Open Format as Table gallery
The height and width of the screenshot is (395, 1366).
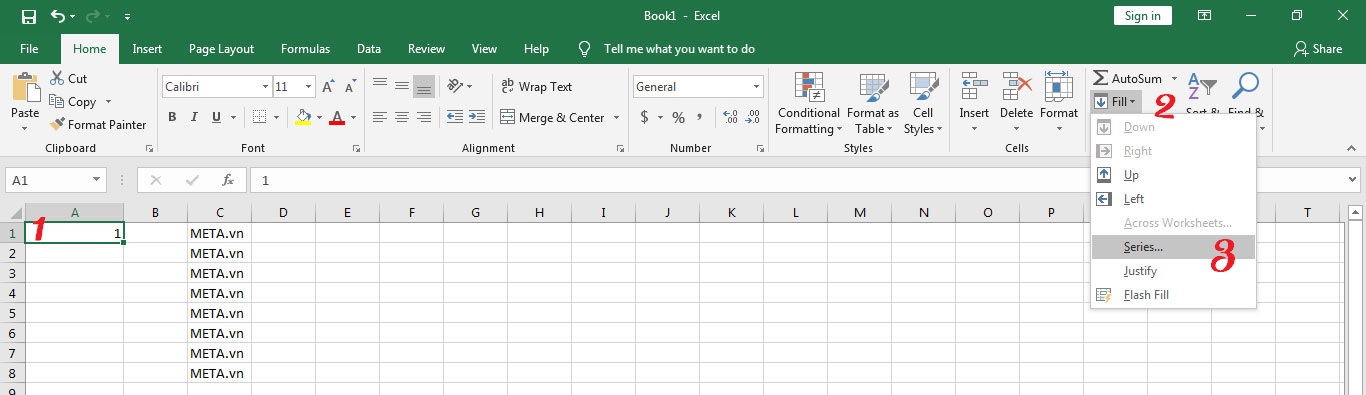pos(872,104)
